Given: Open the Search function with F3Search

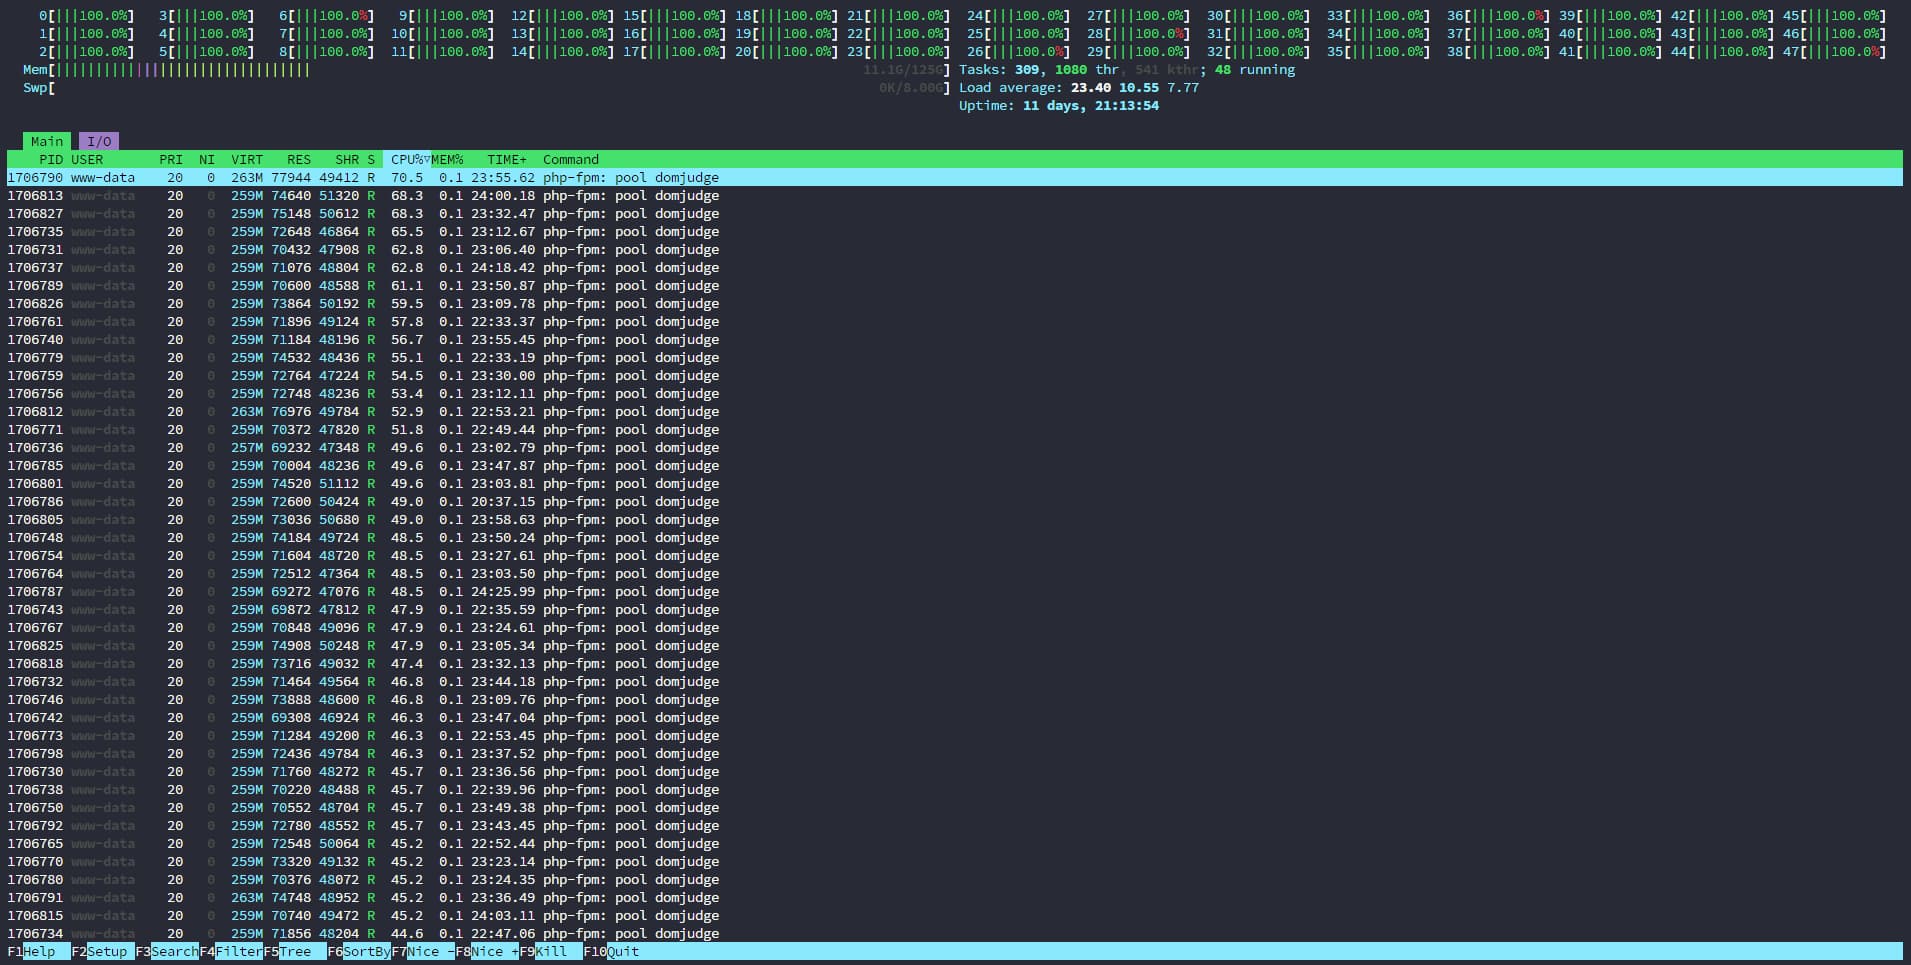Looking at the screenshot, I should click(165, 951).
